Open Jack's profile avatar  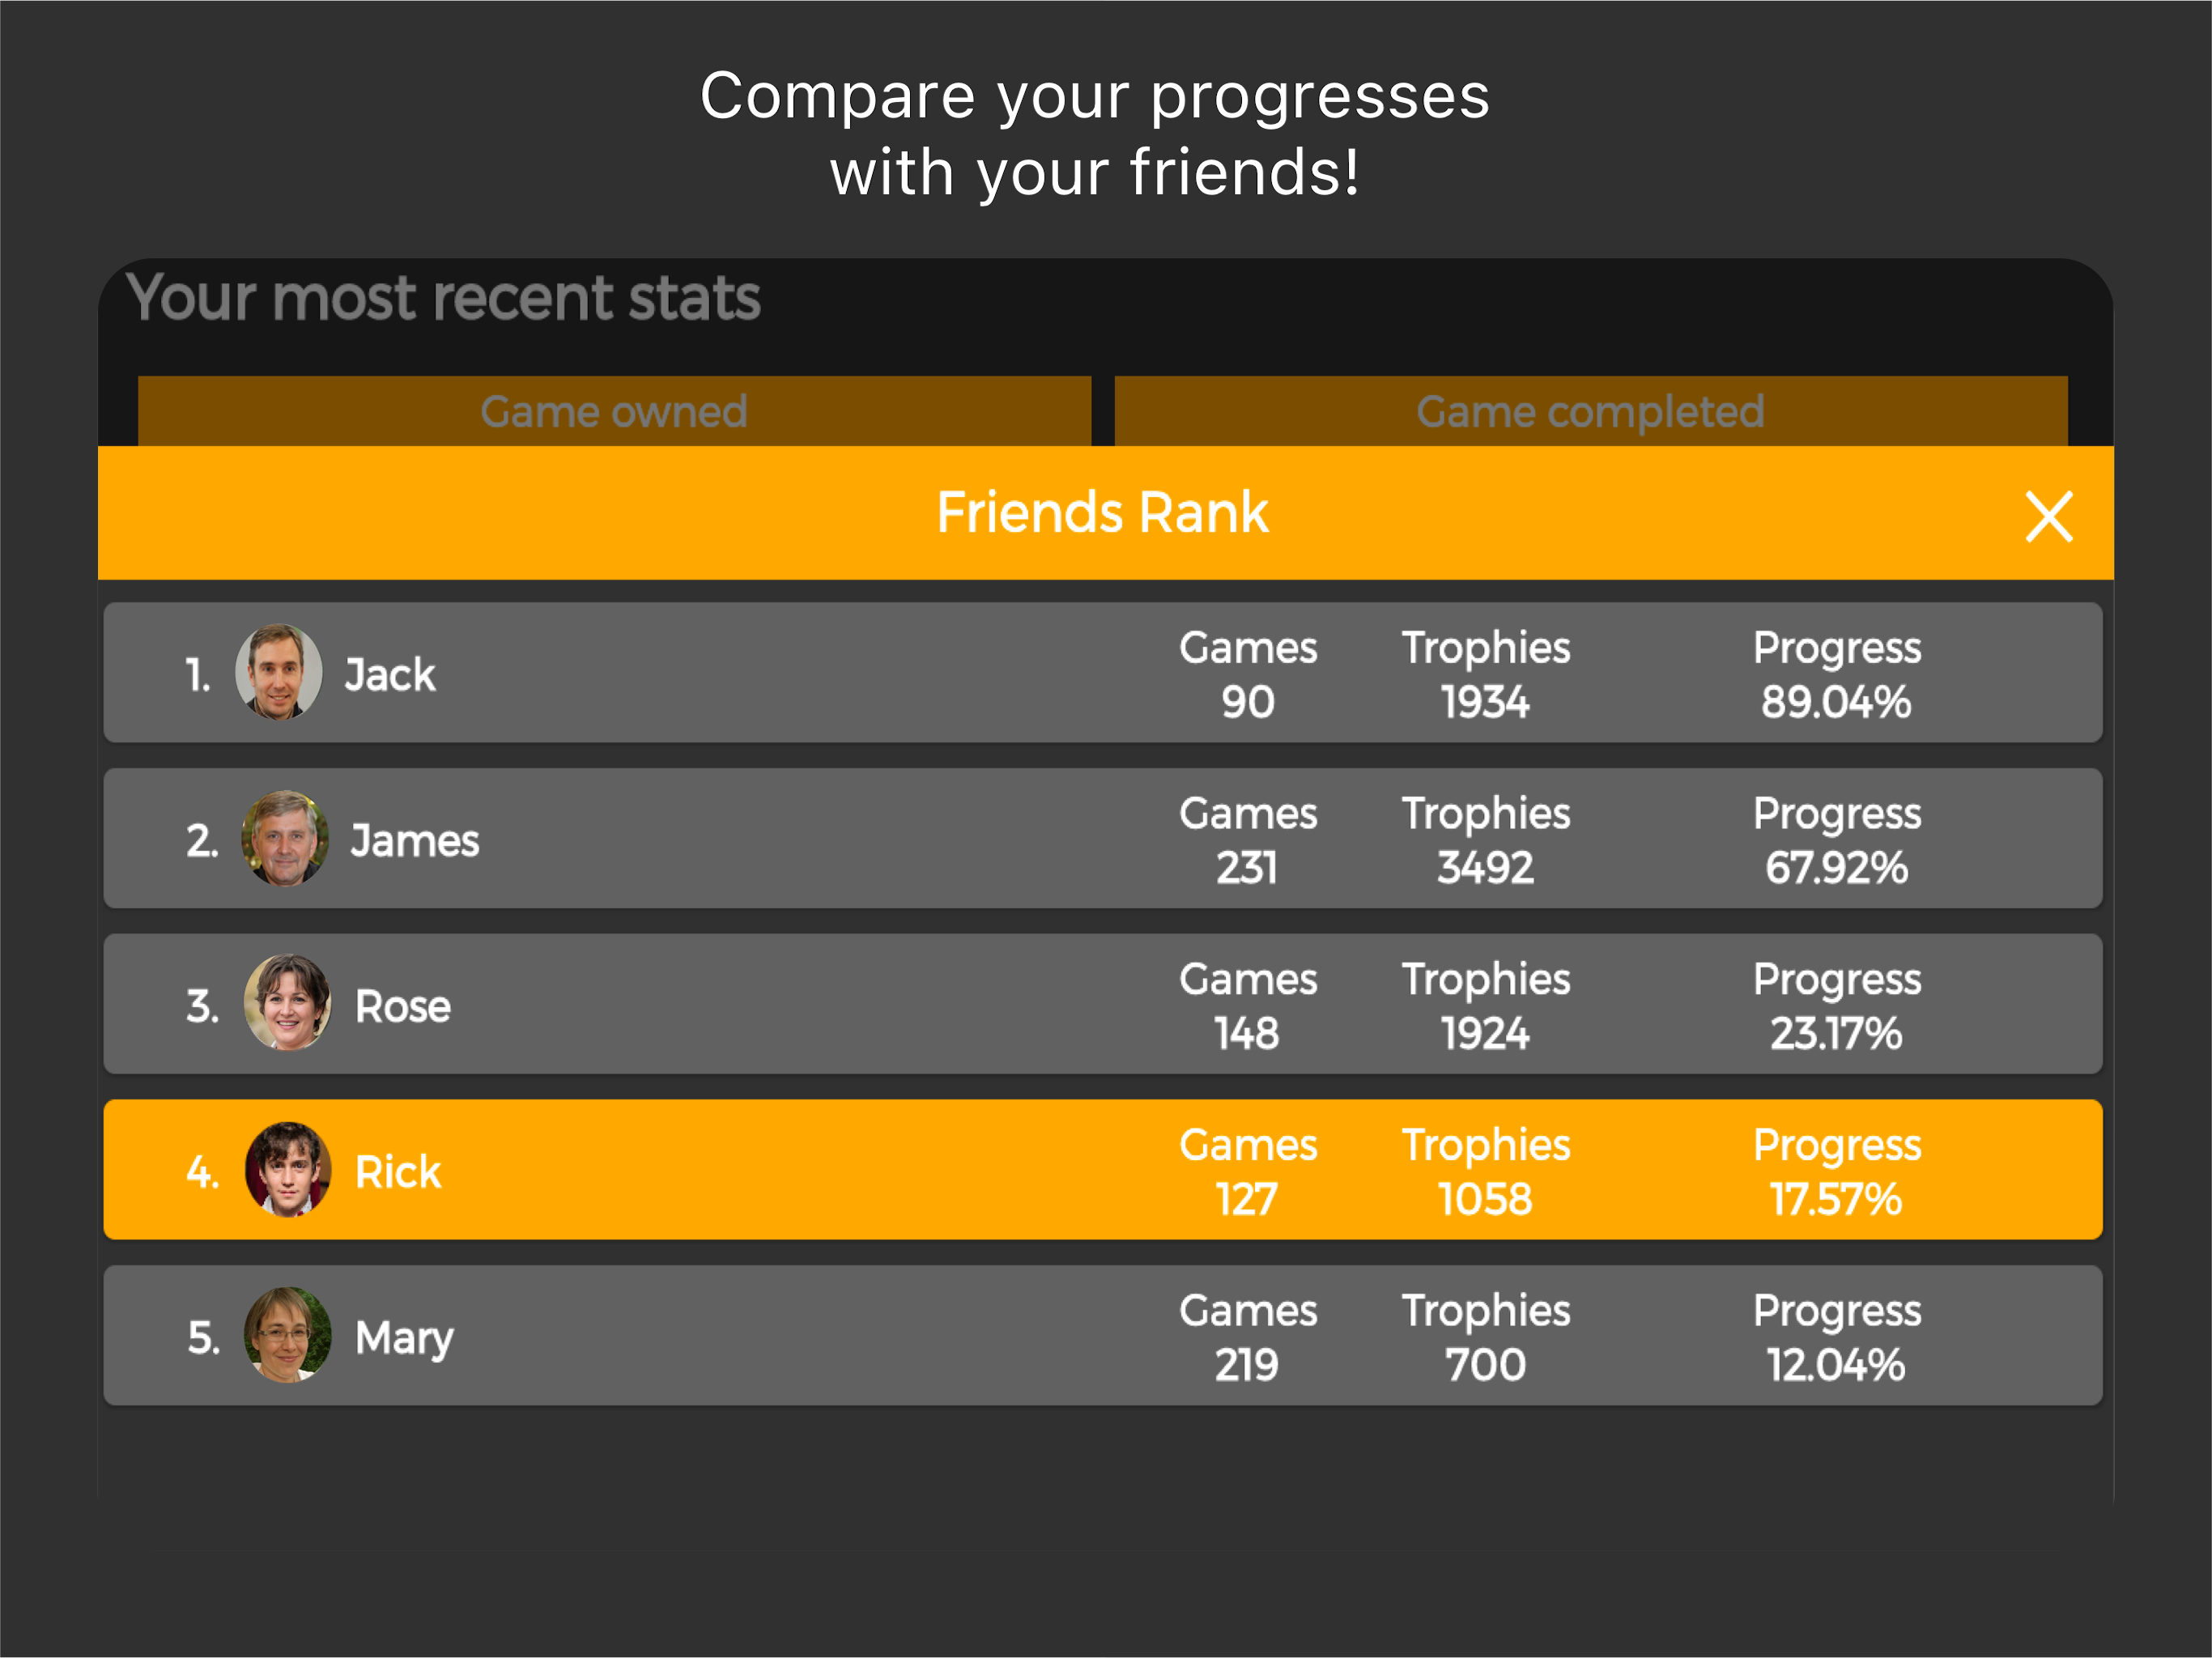click(278, 672)
